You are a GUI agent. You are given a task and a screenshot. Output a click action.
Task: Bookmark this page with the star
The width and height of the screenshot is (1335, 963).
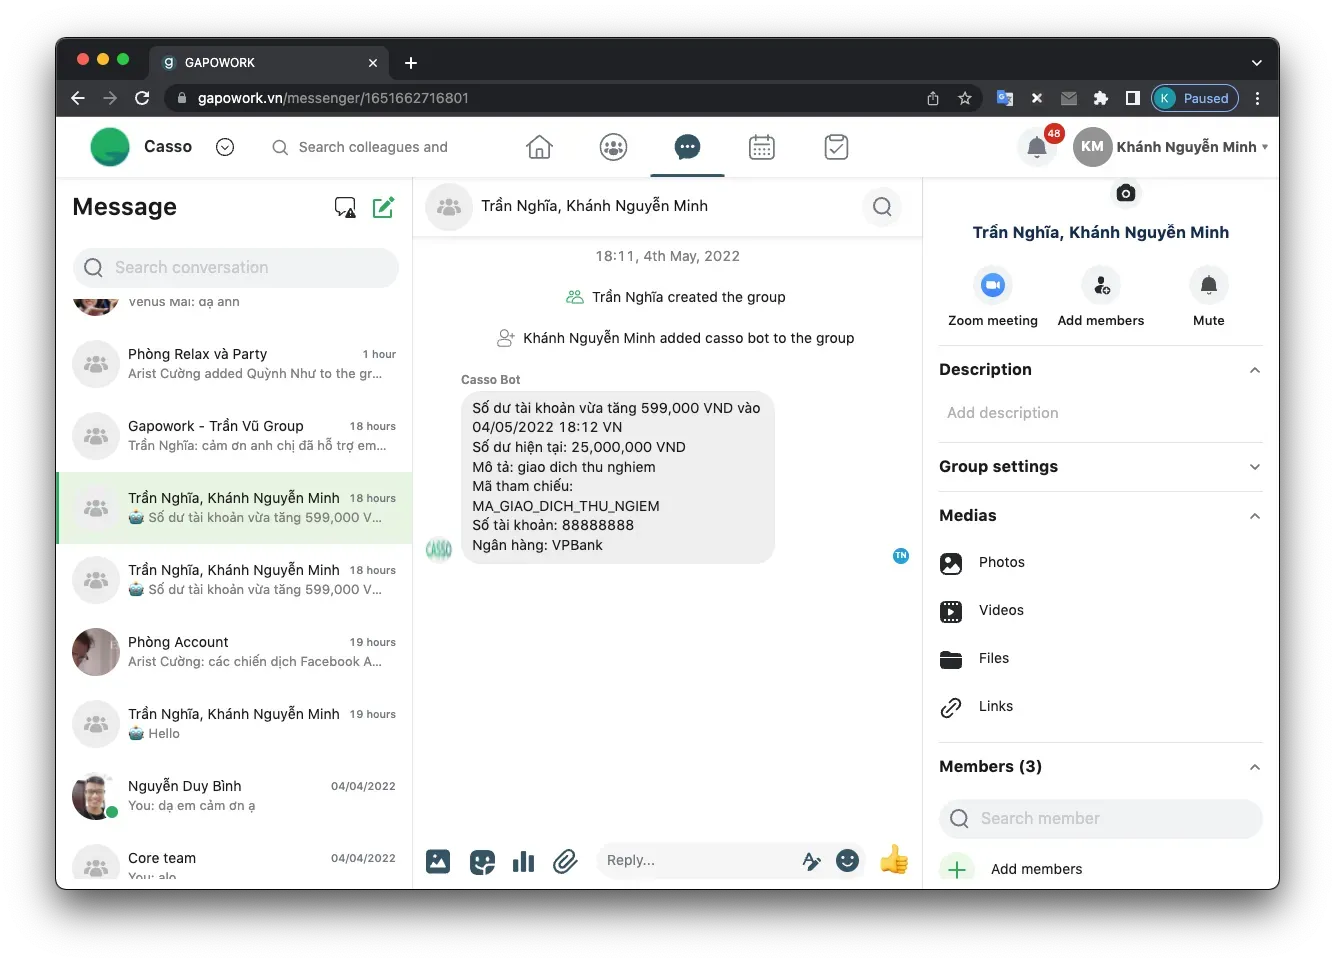tap(965, 98)
